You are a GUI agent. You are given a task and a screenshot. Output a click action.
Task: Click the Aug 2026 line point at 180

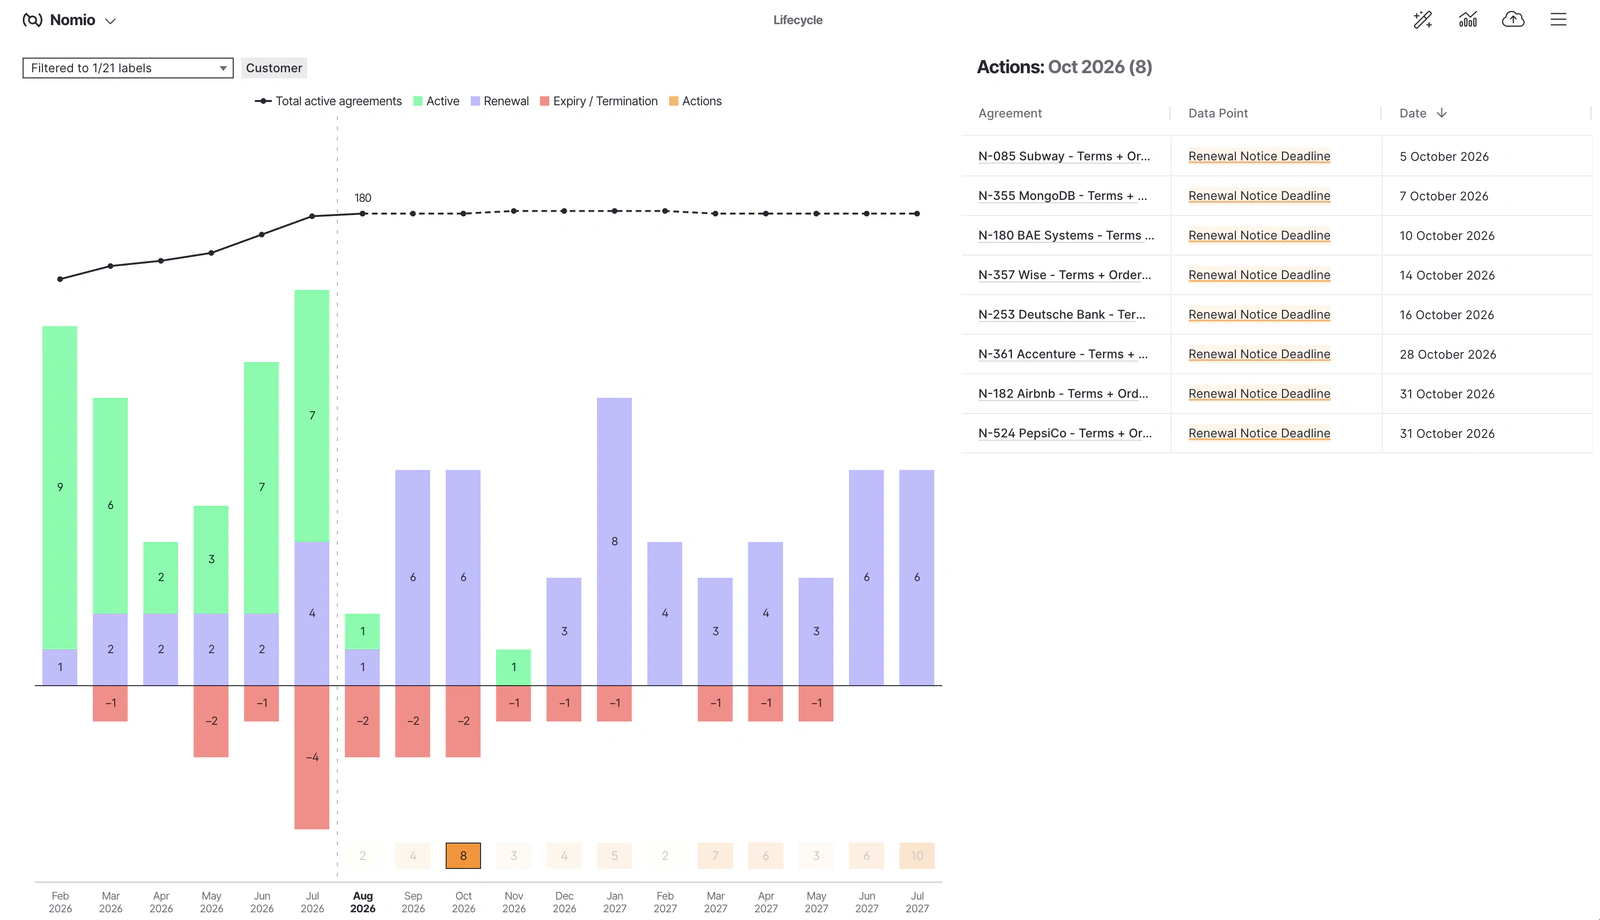[363, 213]
